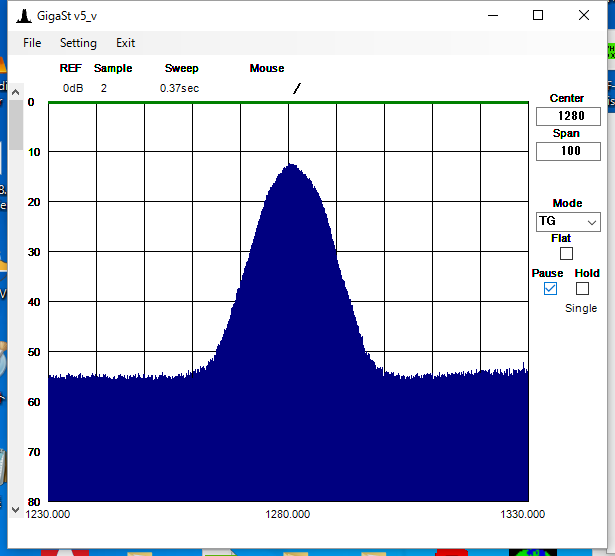Open the Mode dropdown showing TG
The image size is (615, 556).
click(568, 221)
